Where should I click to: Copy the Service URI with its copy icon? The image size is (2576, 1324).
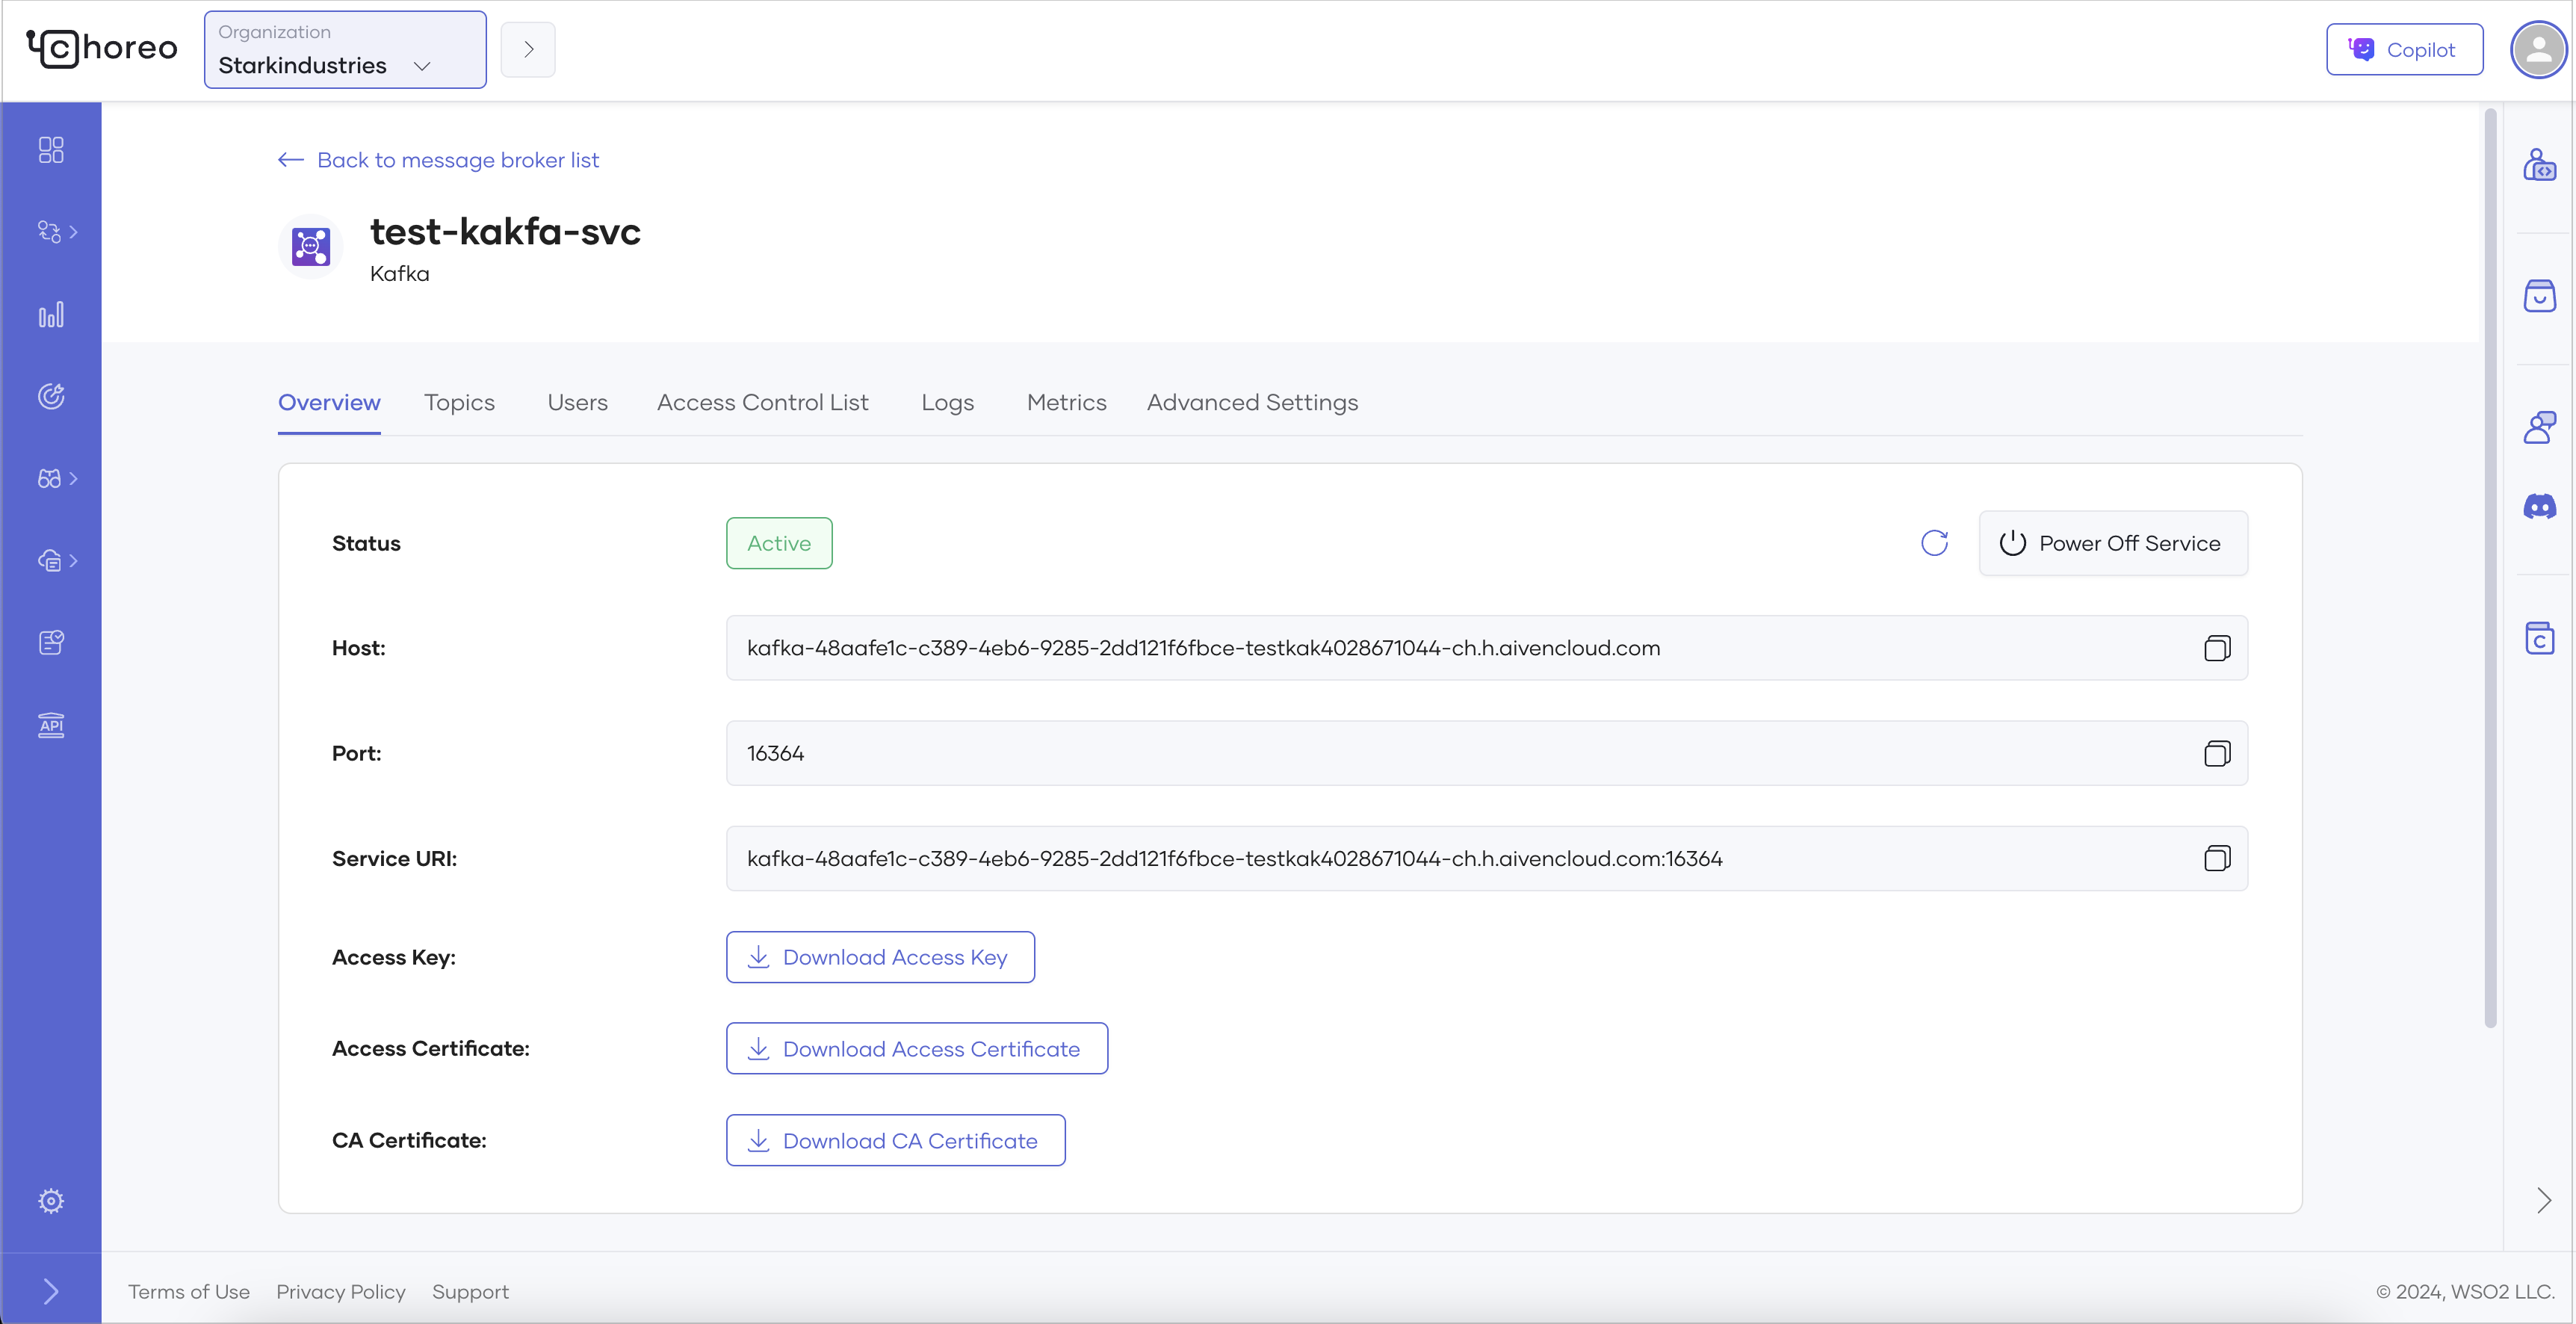tap(2217, 858)
